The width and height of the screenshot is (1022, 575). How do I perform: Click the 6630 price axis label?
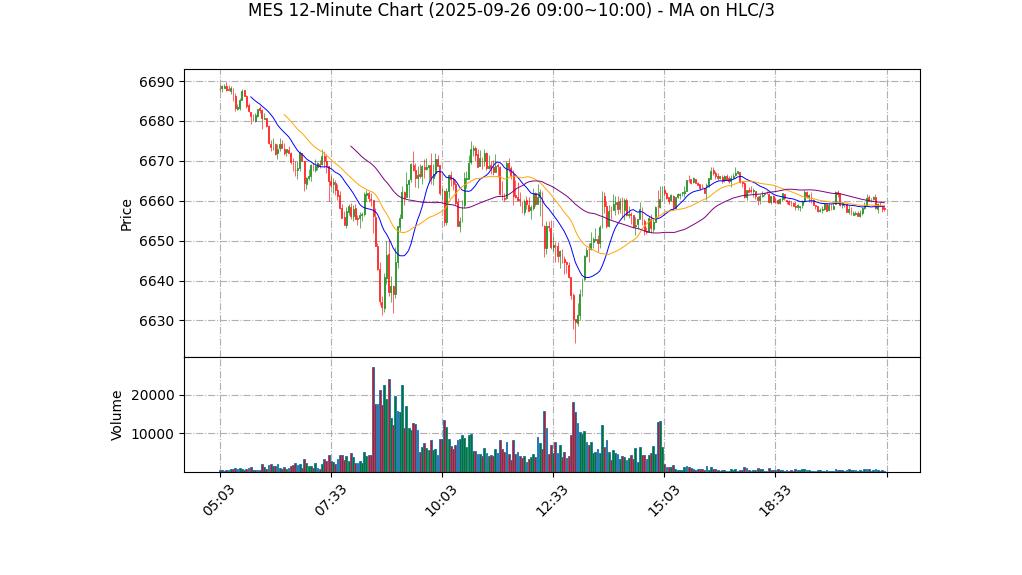tap(157, 321)
